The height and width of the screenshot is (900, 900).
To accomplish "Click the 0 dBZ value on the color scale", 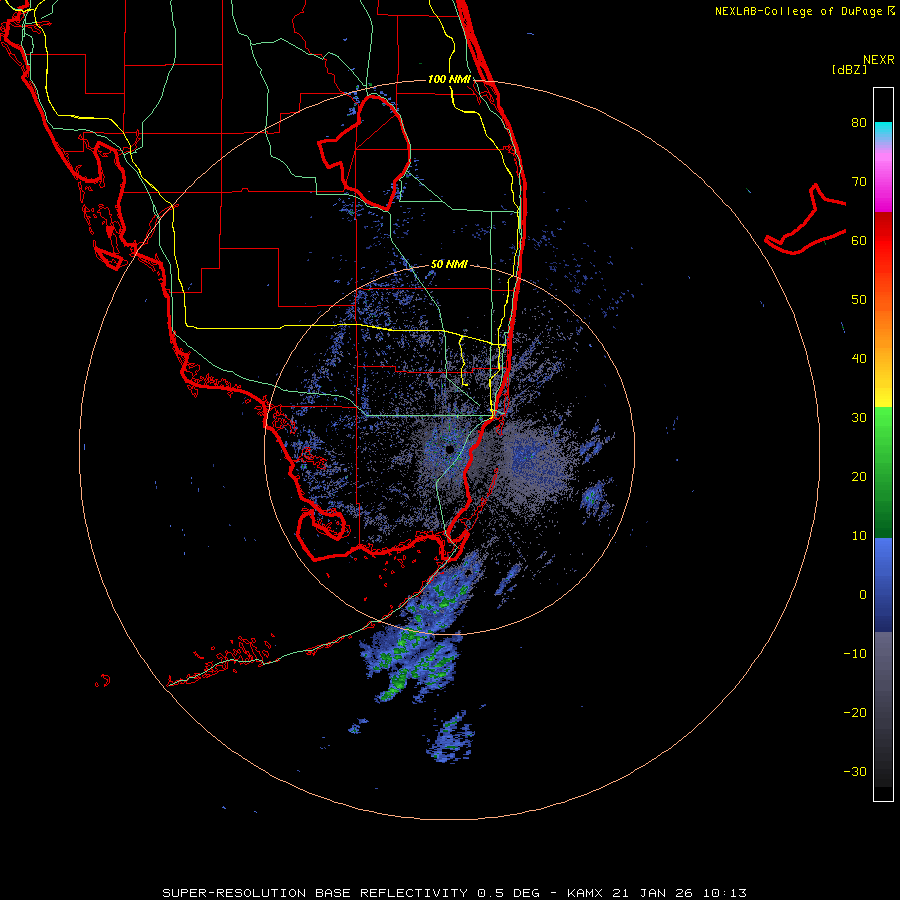I will coord(863,595).
